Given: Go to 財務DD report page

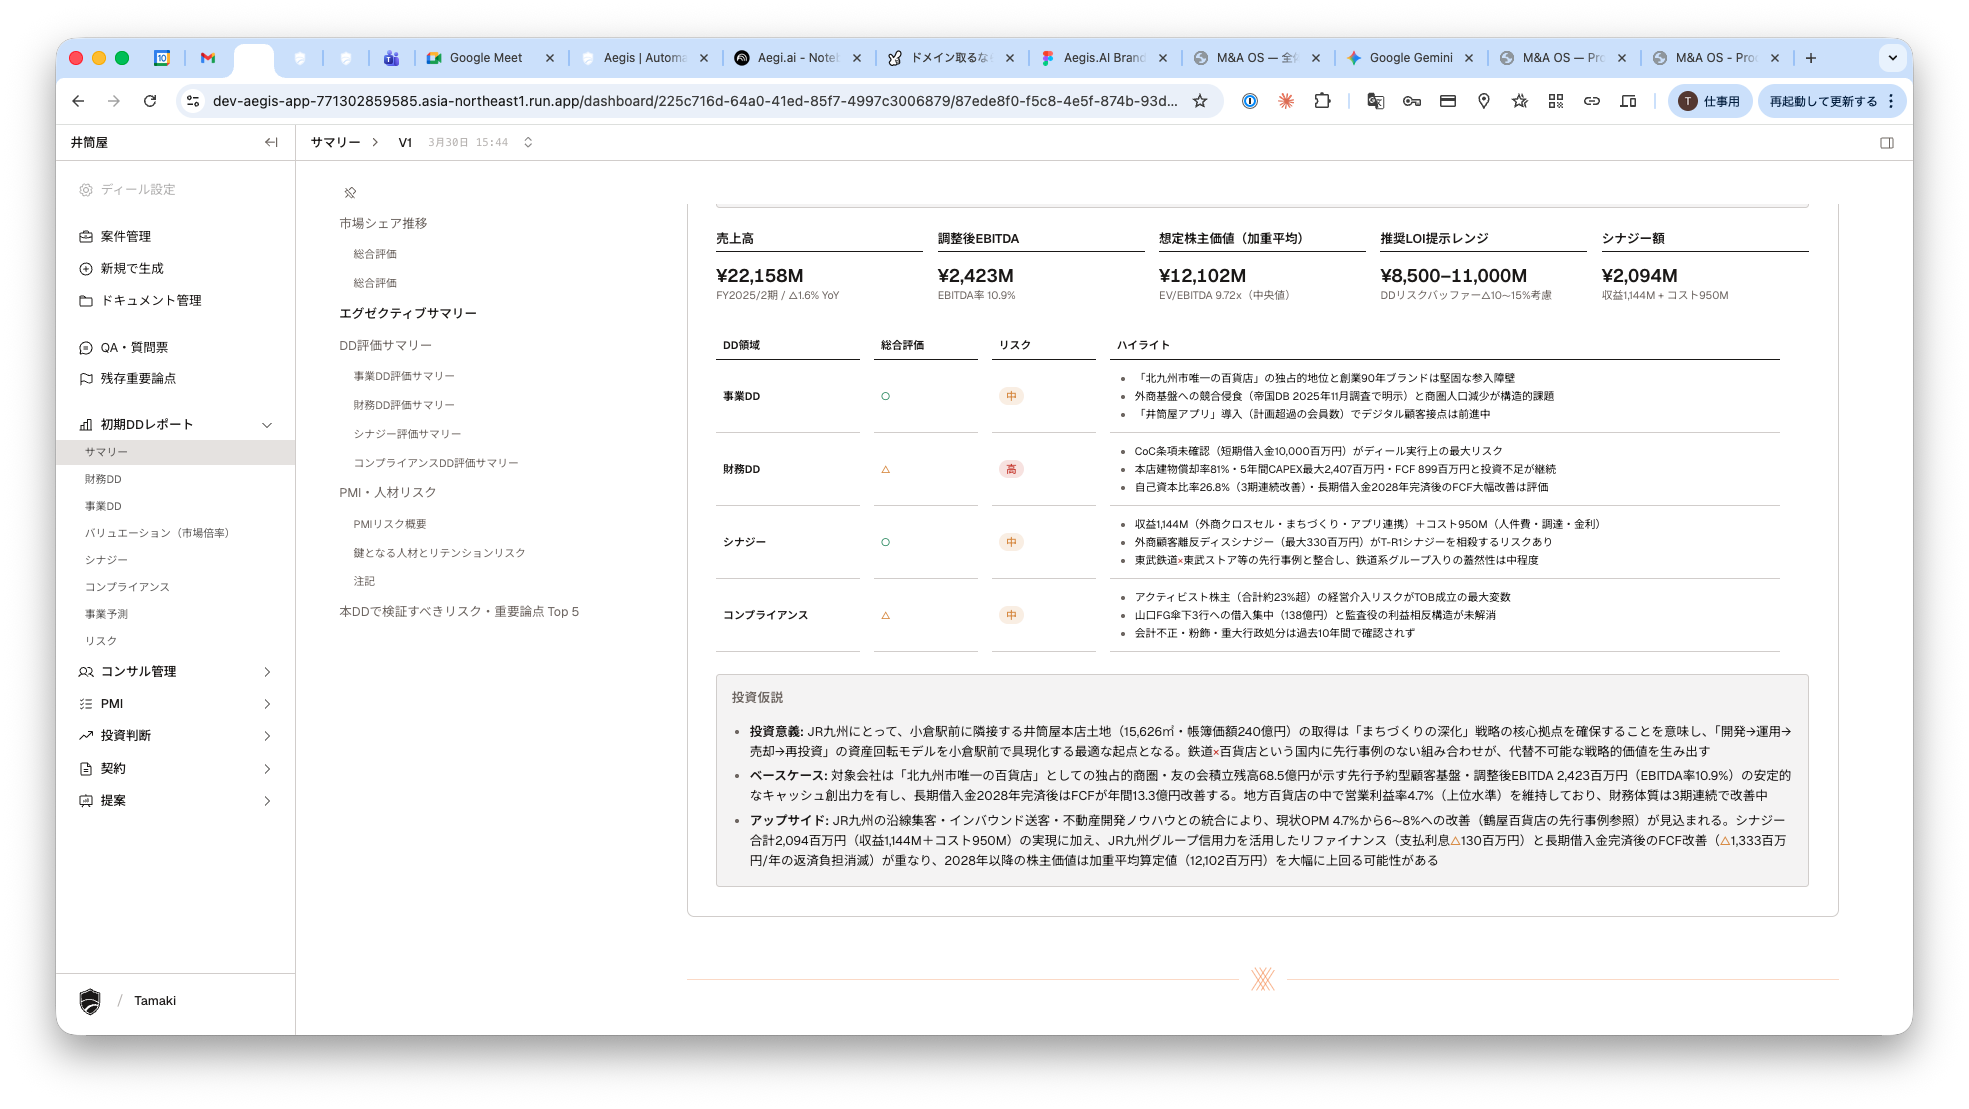Looking at the screenshot, I should pos(103,480).
